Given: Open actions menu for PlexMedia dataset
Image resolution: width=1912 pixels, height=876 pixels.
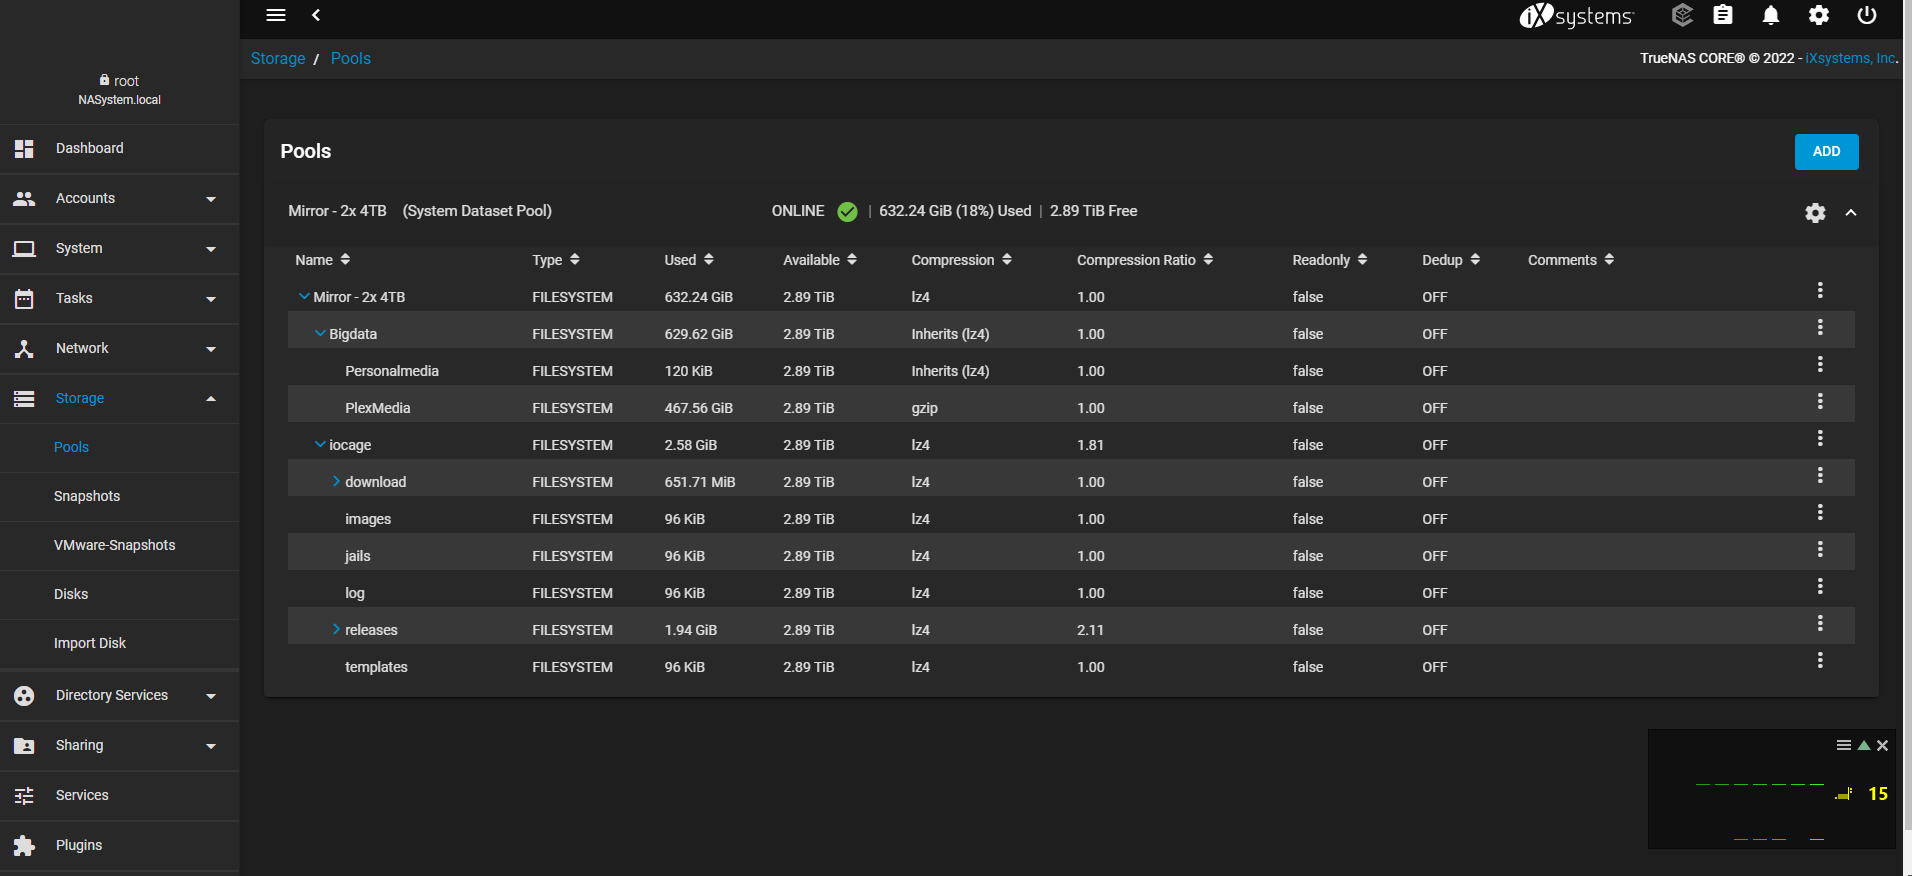Looking at the screenshot, I should (x=1820, y=401).
